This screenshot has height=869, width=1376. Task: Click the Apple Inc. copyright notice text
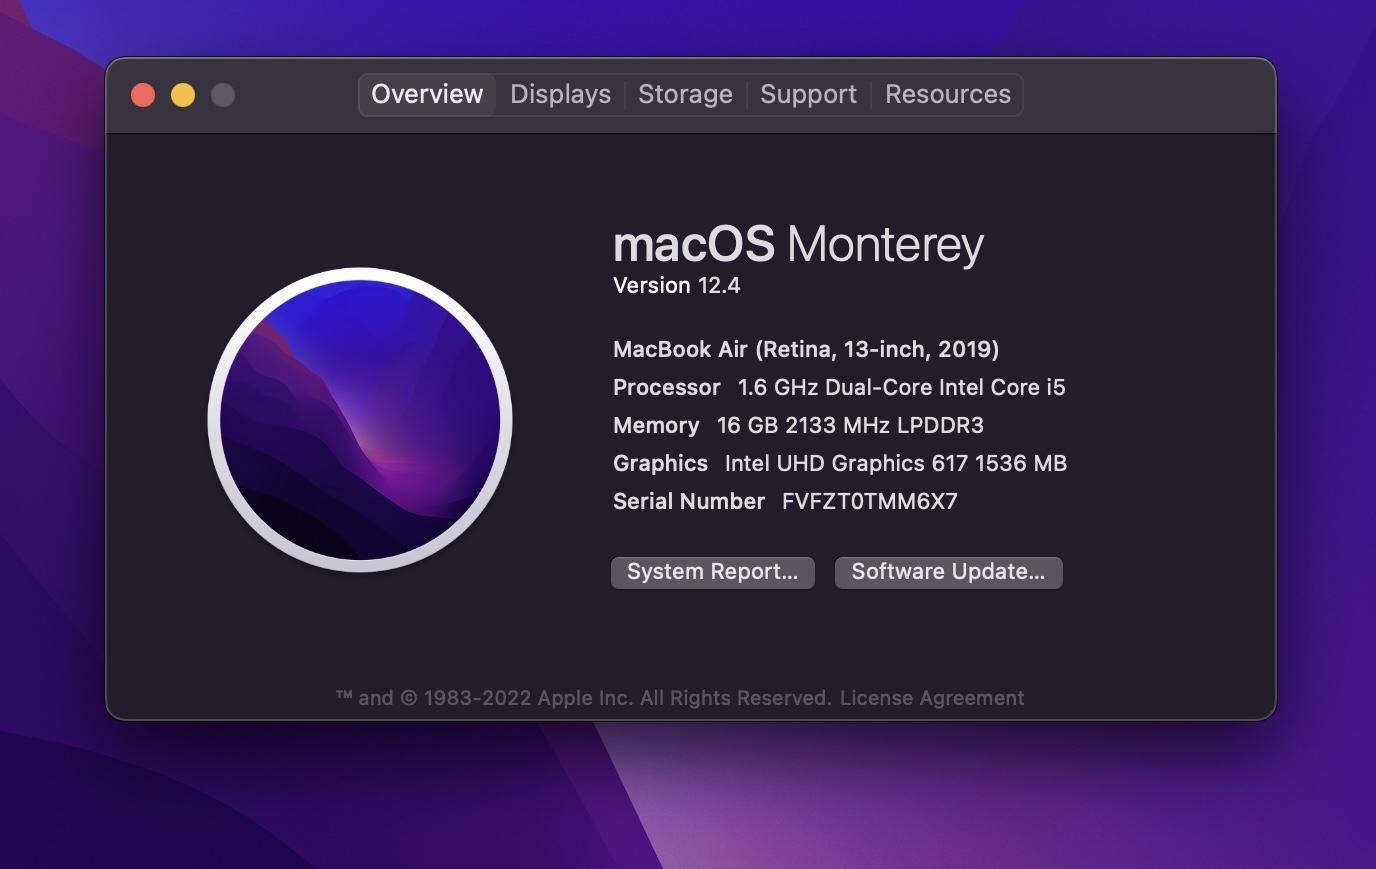(x=583, y=698)
